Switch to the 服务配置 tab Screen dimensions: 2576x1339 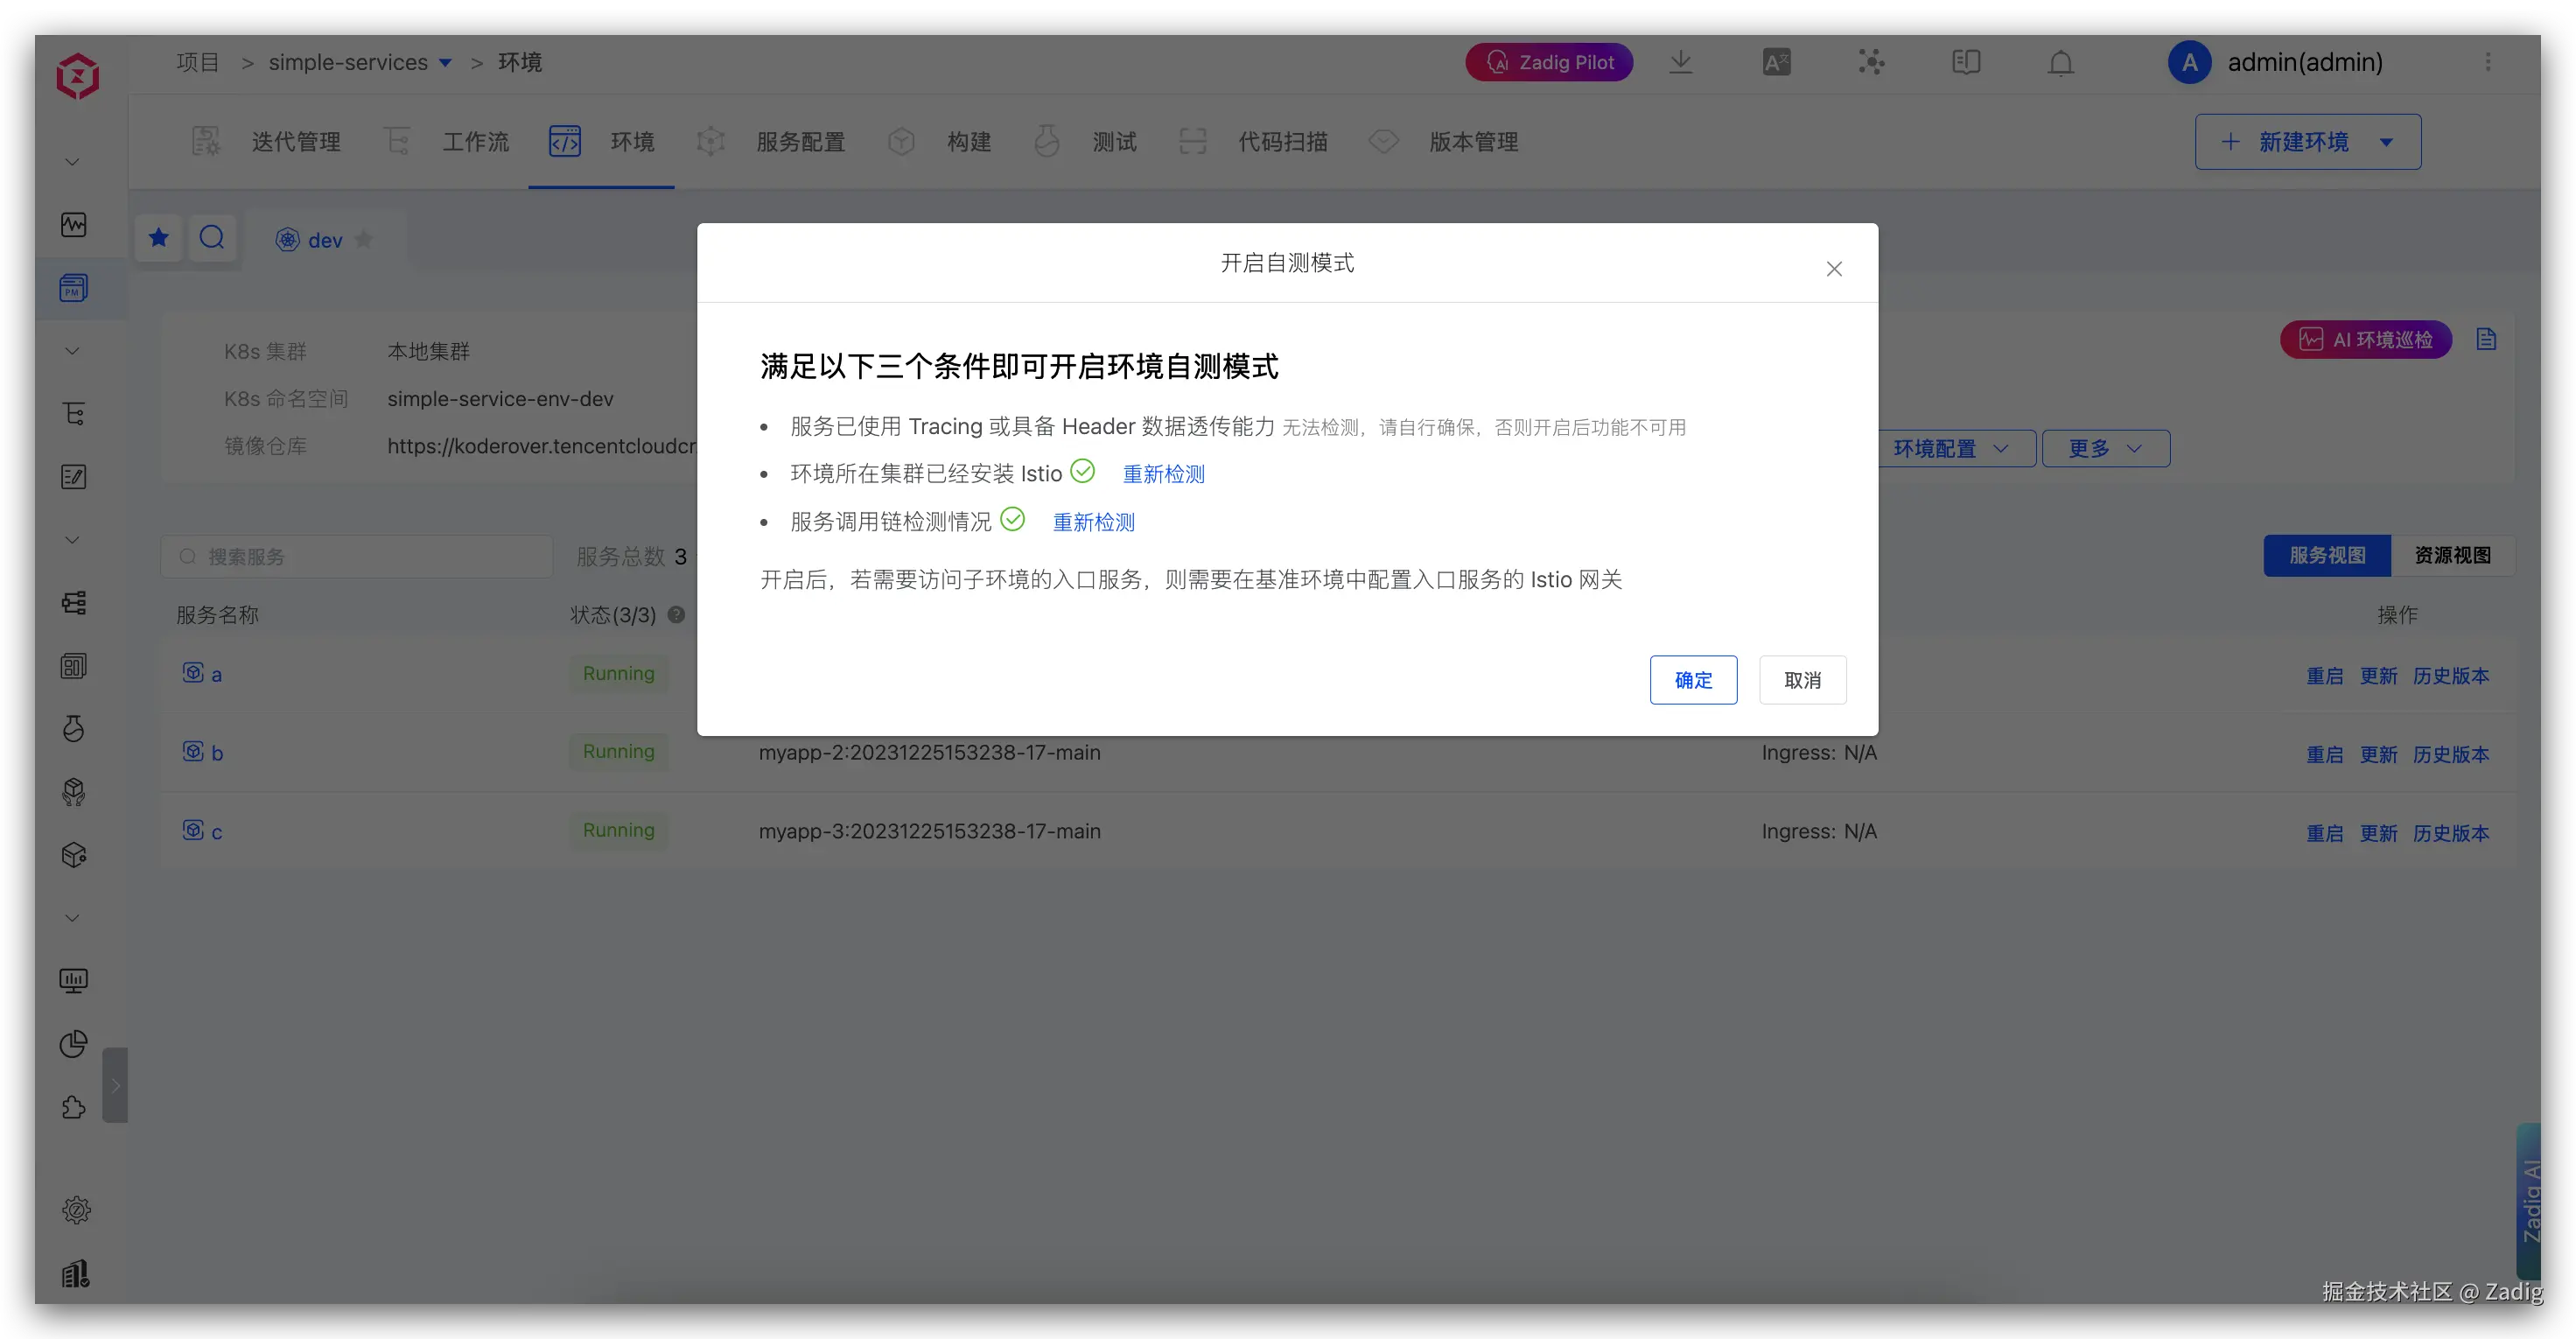pyautogui.click(x=800, y=142)
